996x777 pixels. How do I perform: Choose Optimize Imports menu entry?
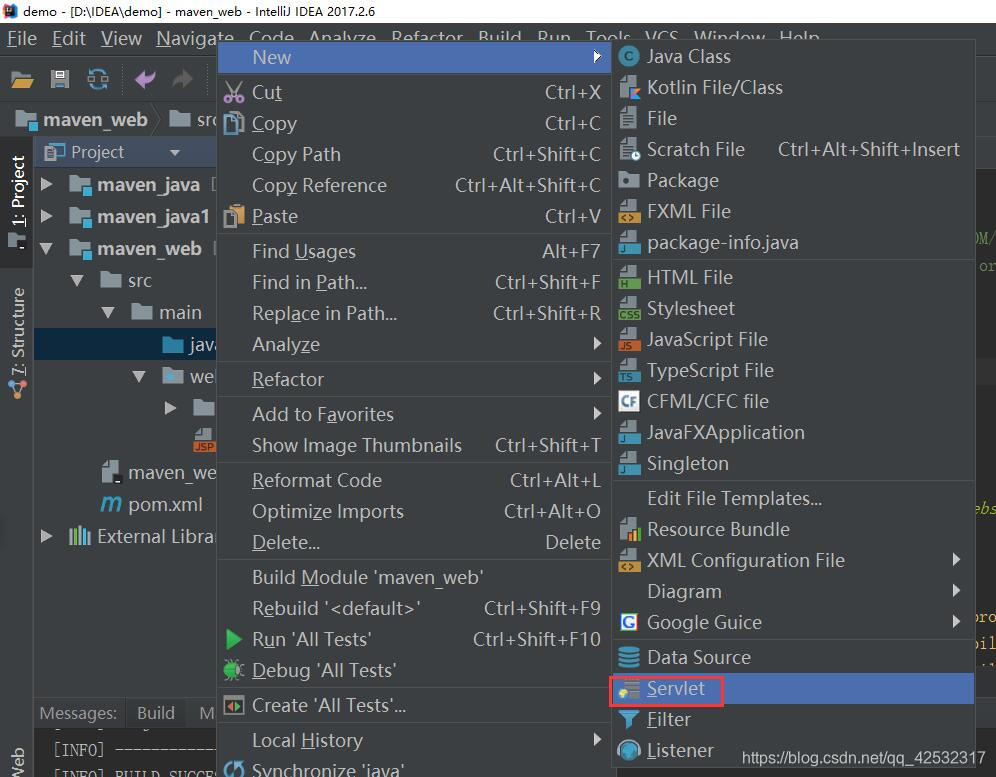[x=414, y=511]
